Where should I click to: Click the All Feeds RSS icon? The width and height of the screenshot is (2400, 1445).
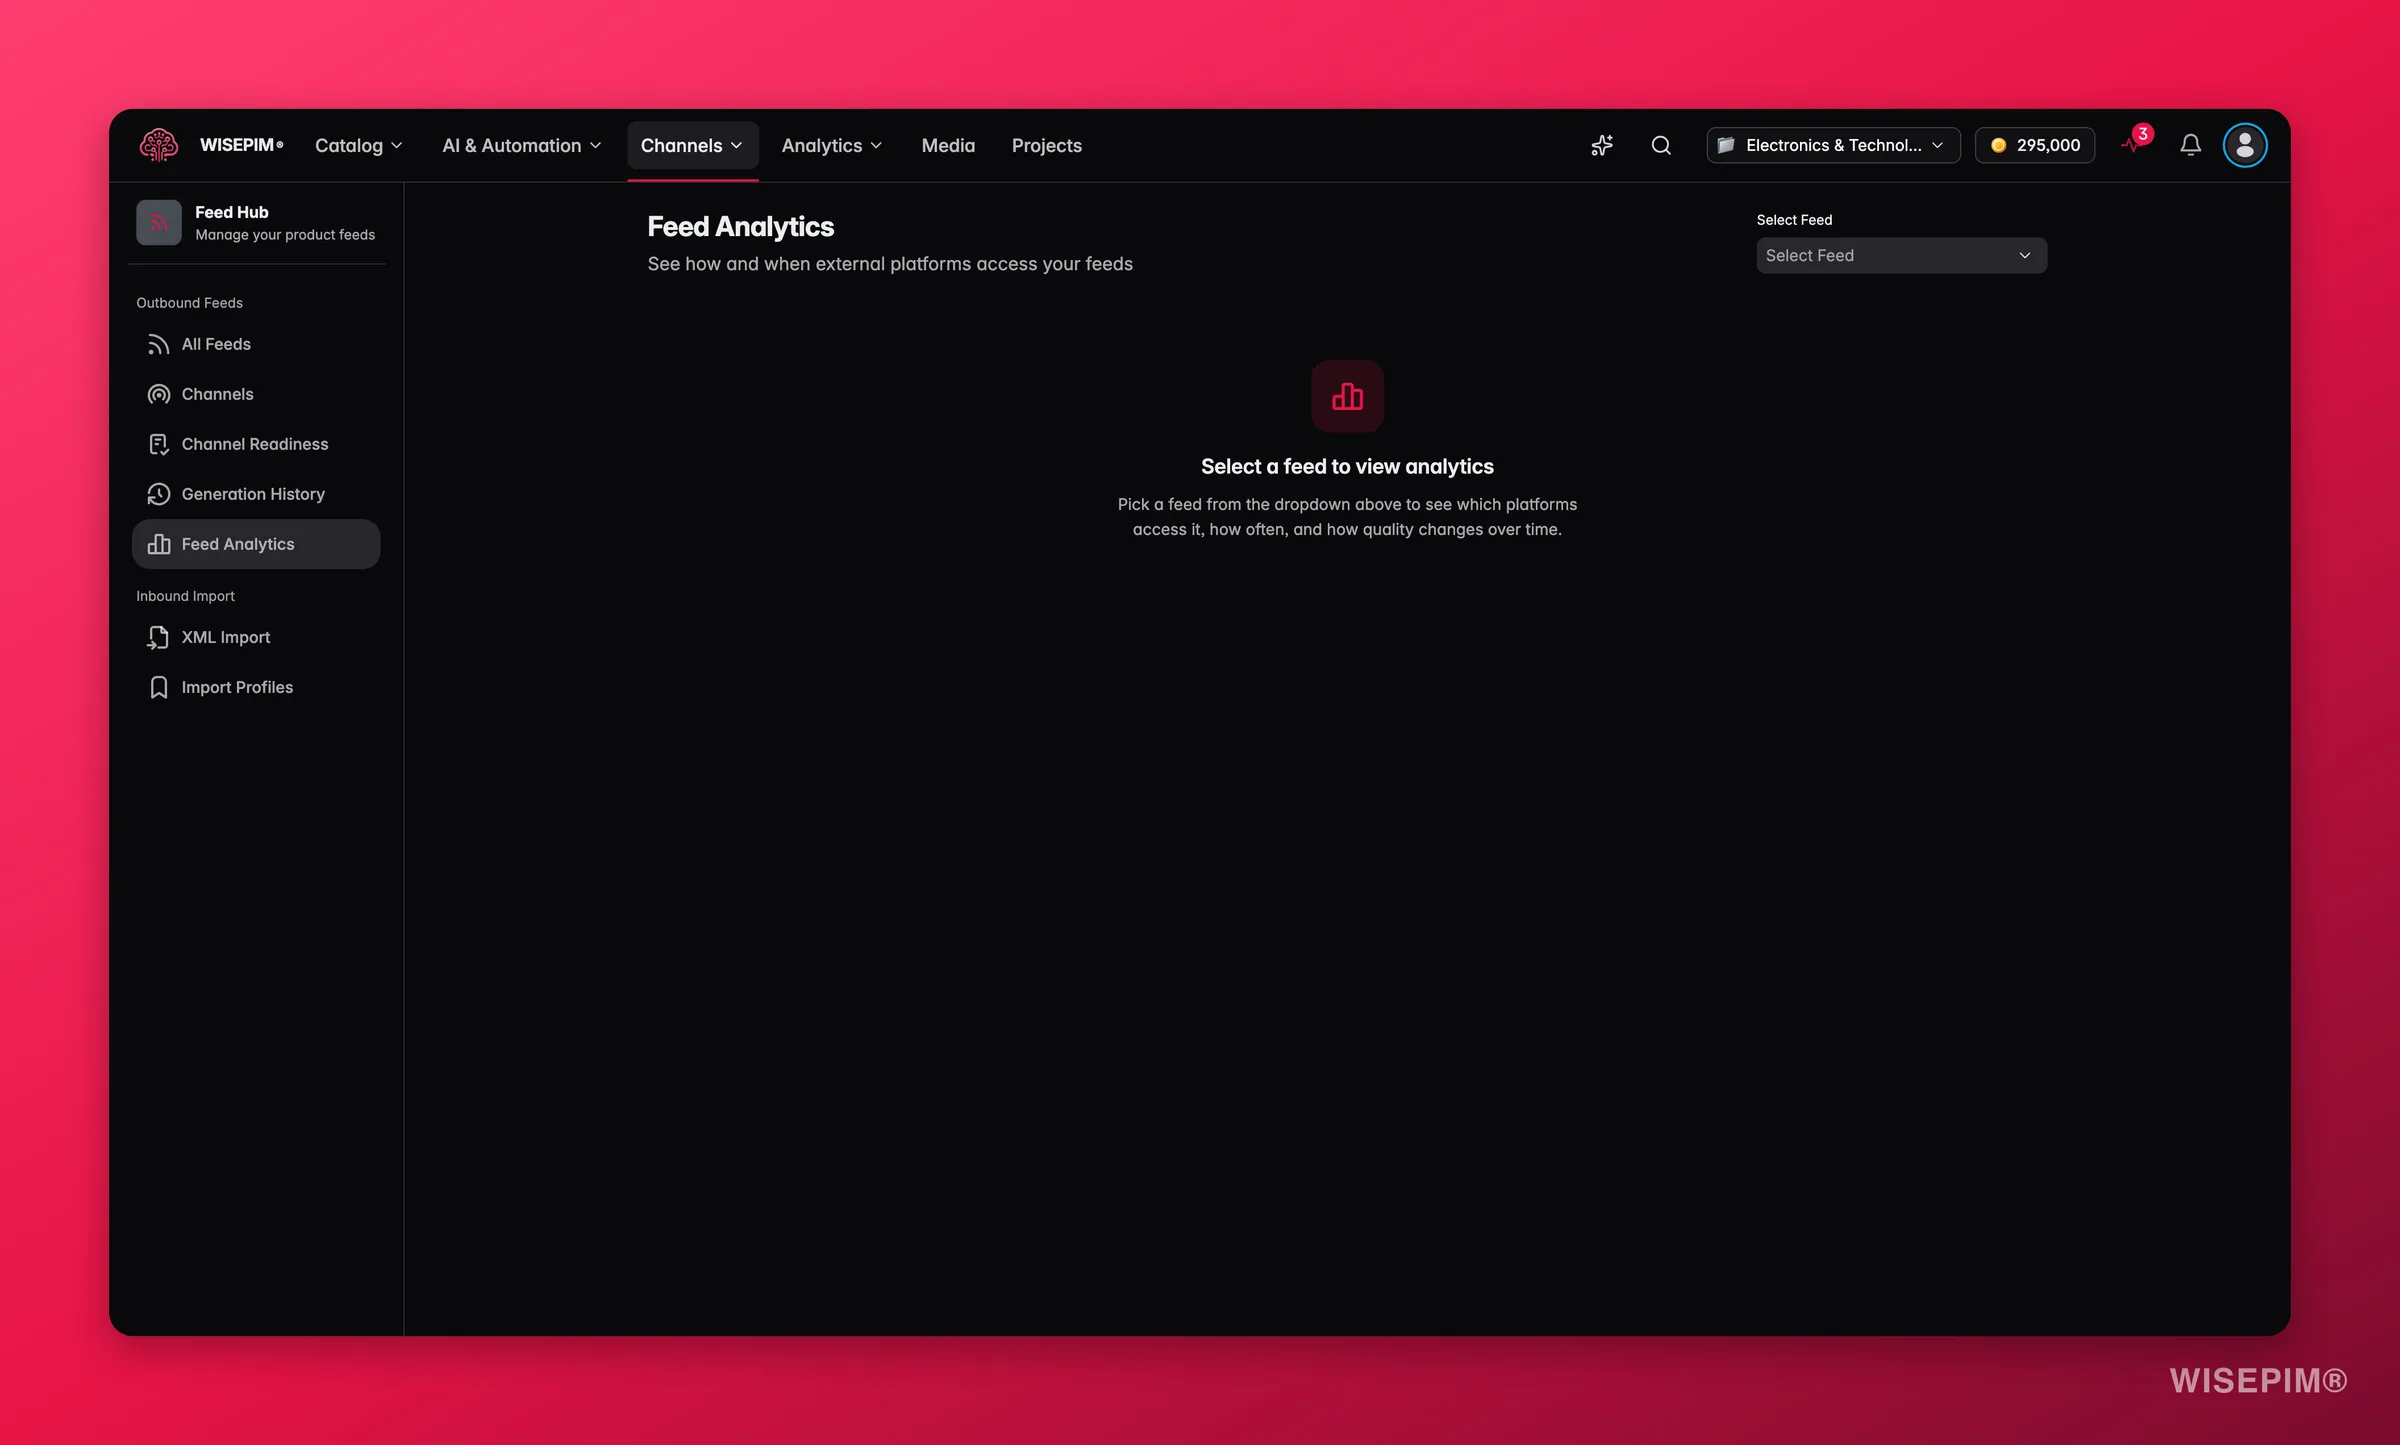pos(158,344)
